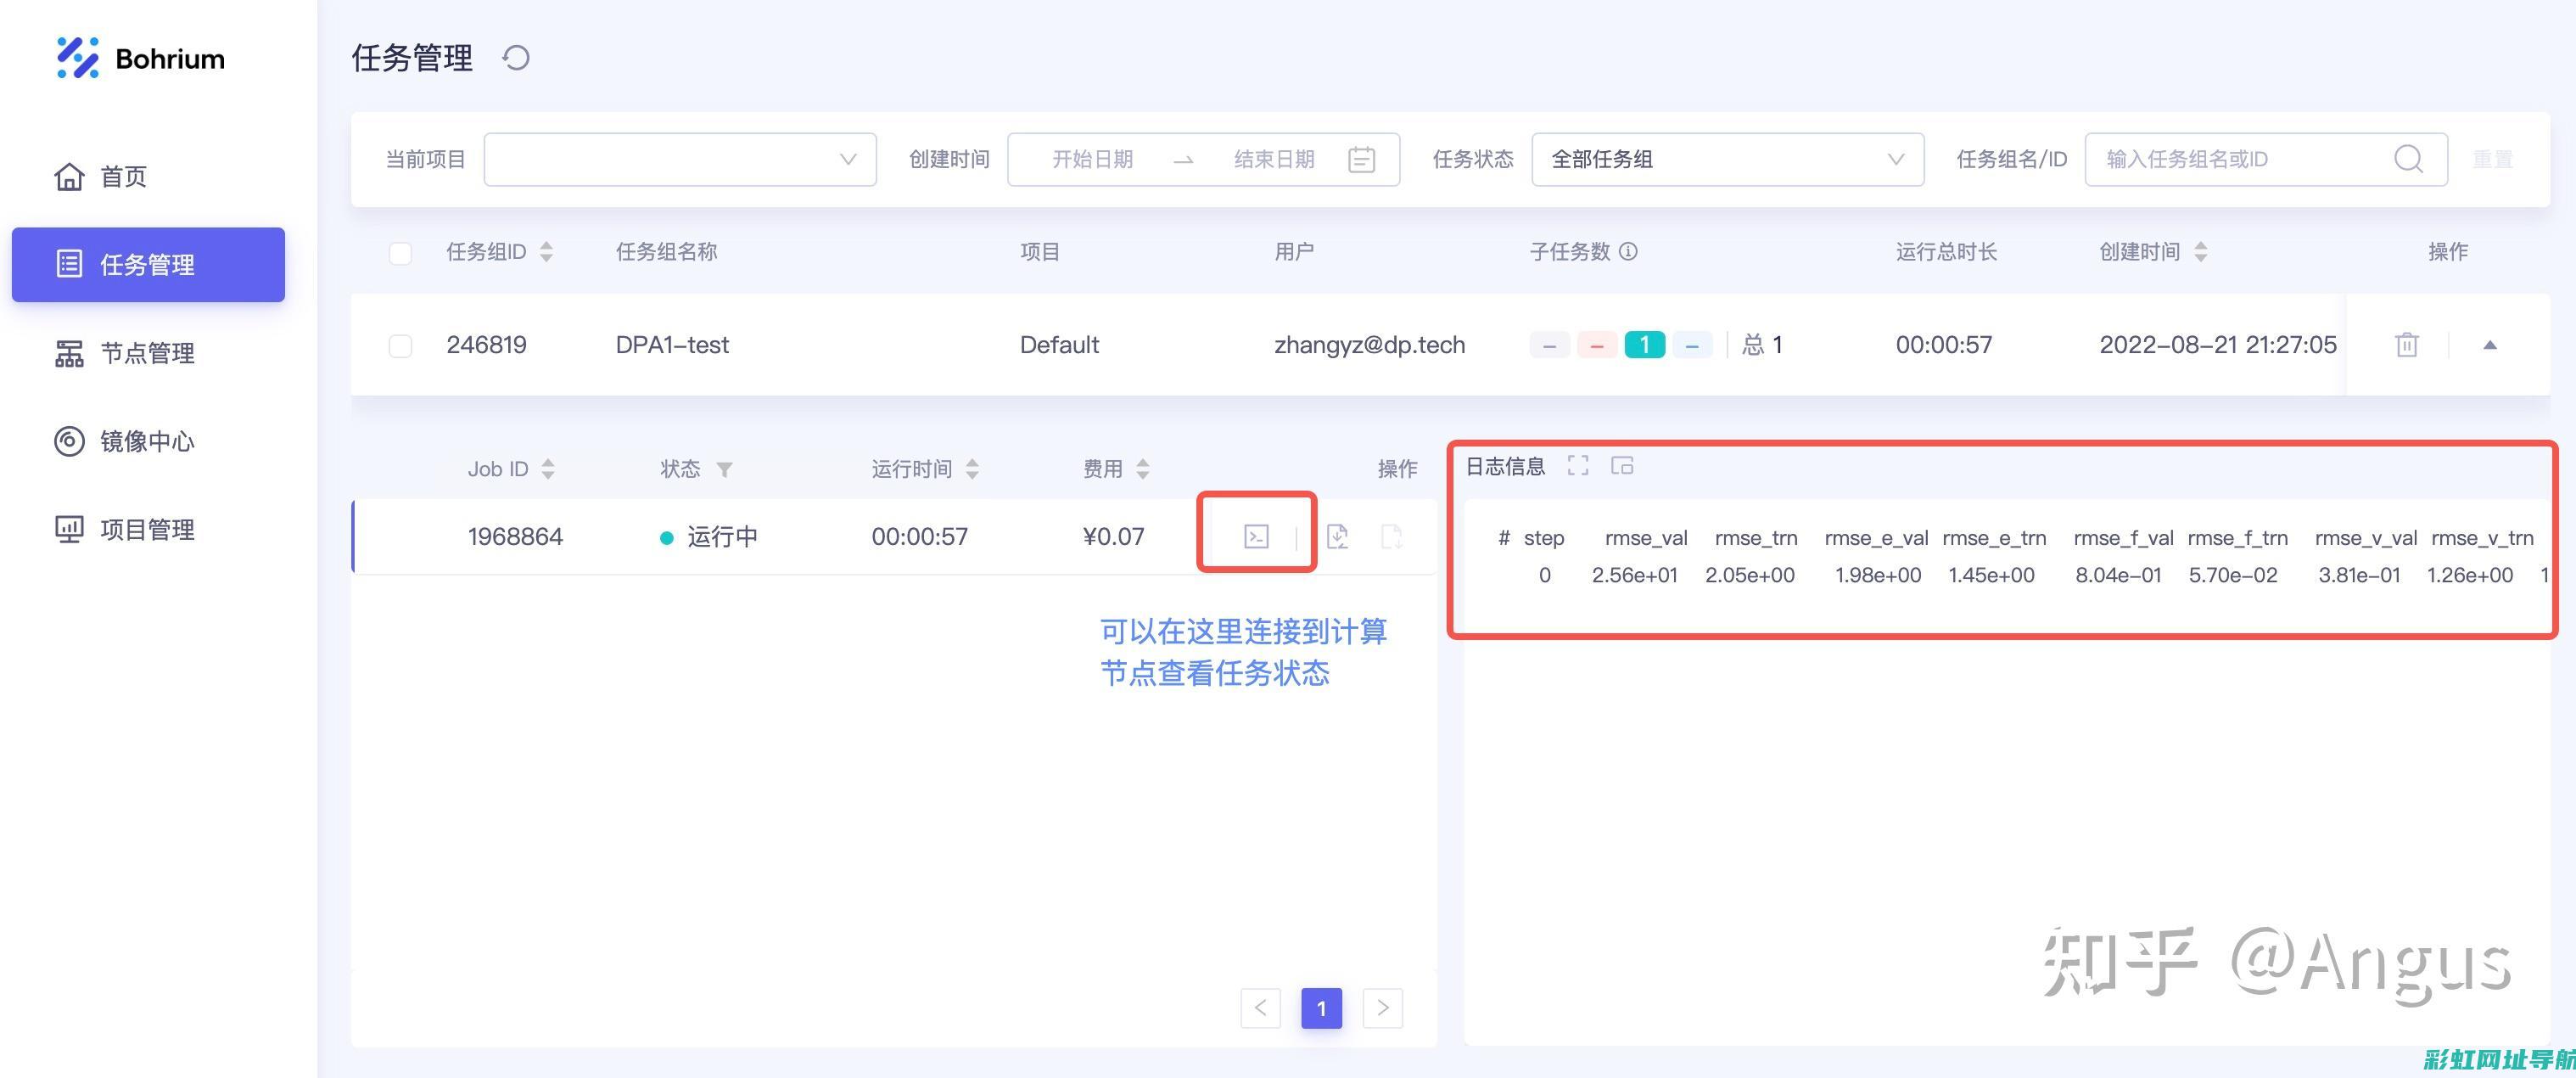2576x1078 pixels.
Task: Click task group name DPA1-test
Action: click(x=672, y=345)
